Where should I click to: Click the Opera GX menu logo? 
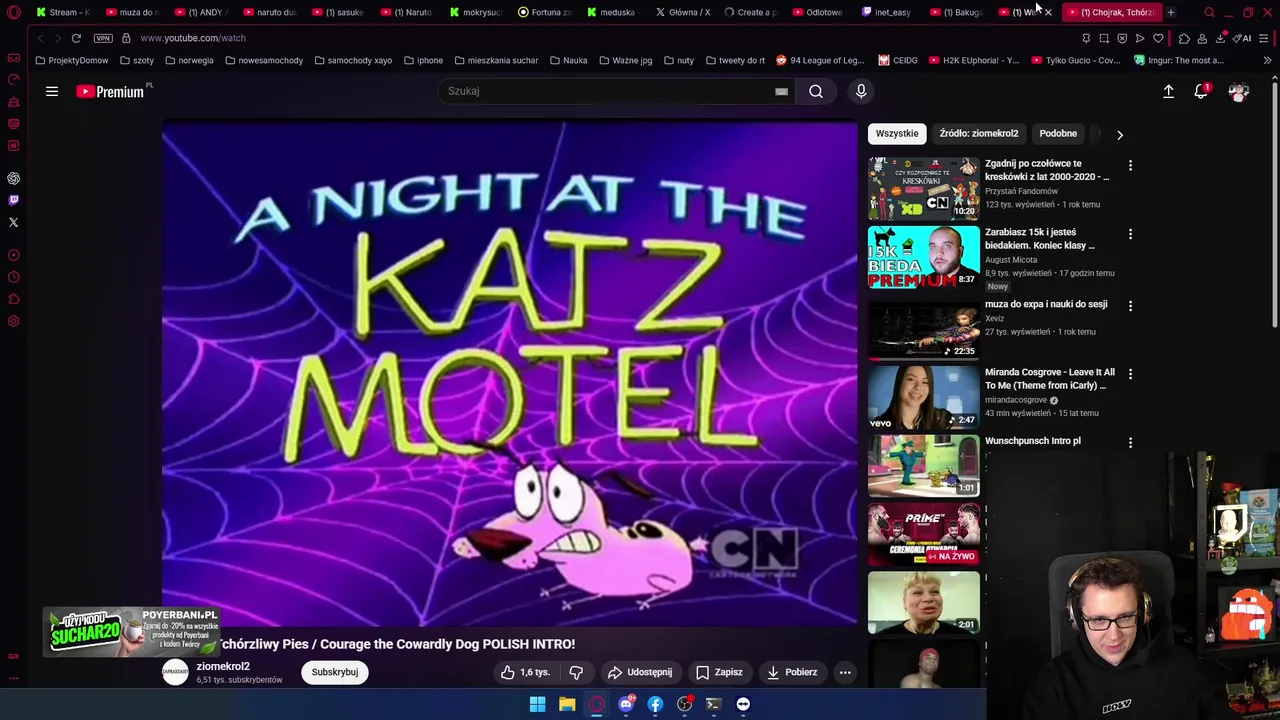[x=13, y=13]
